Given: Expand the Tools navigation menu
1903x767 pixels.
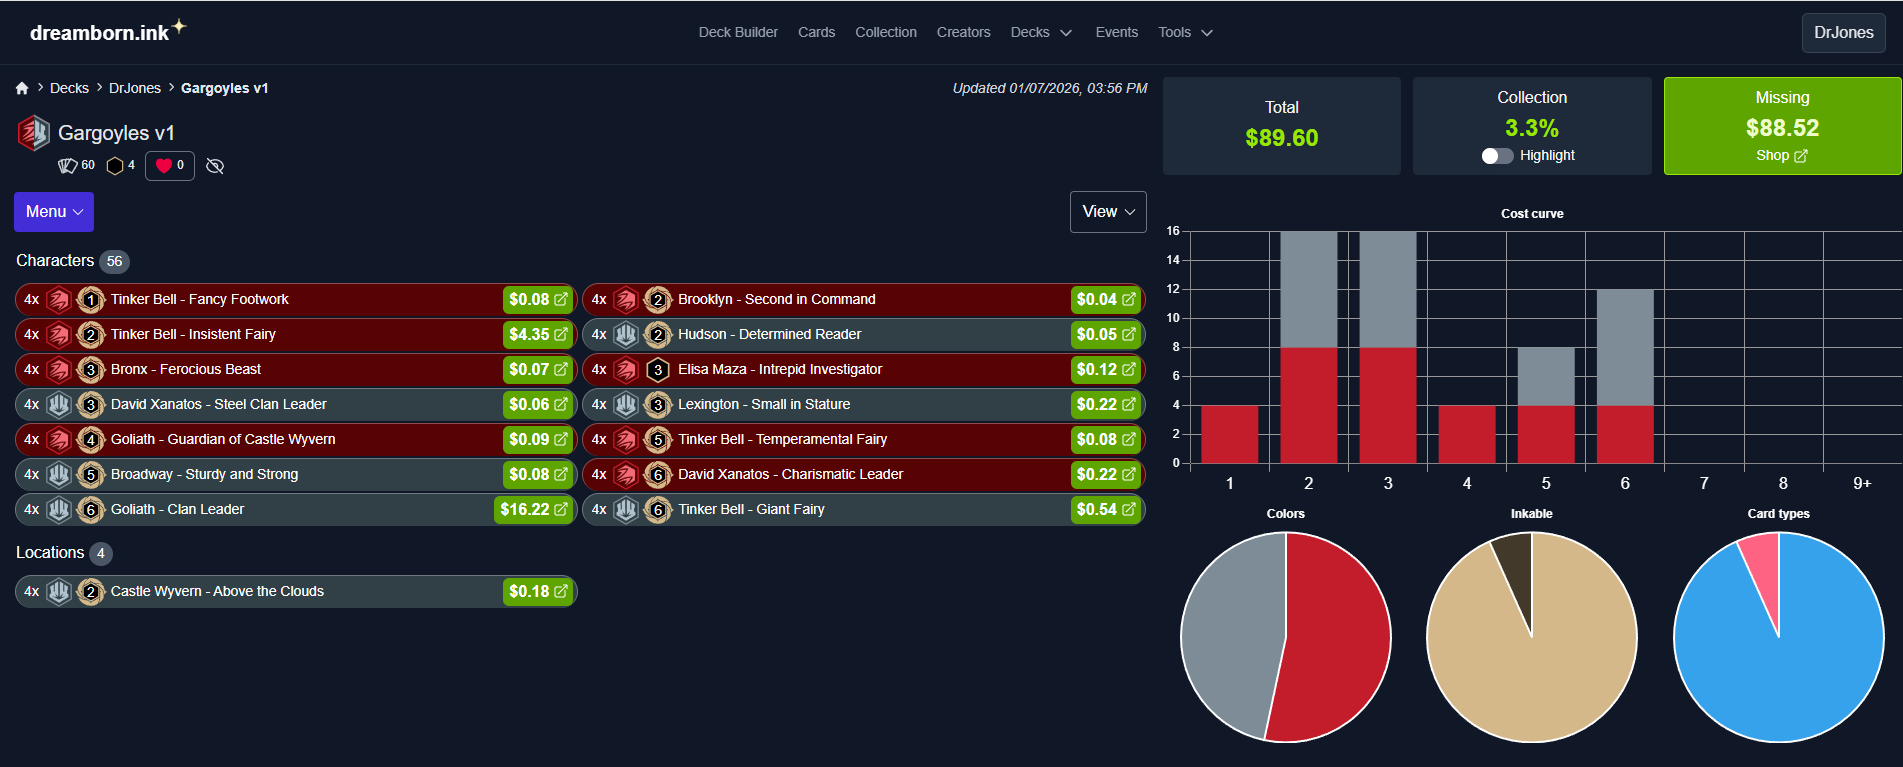Looking at the screenshot, I should click(x=1186, y=33).
